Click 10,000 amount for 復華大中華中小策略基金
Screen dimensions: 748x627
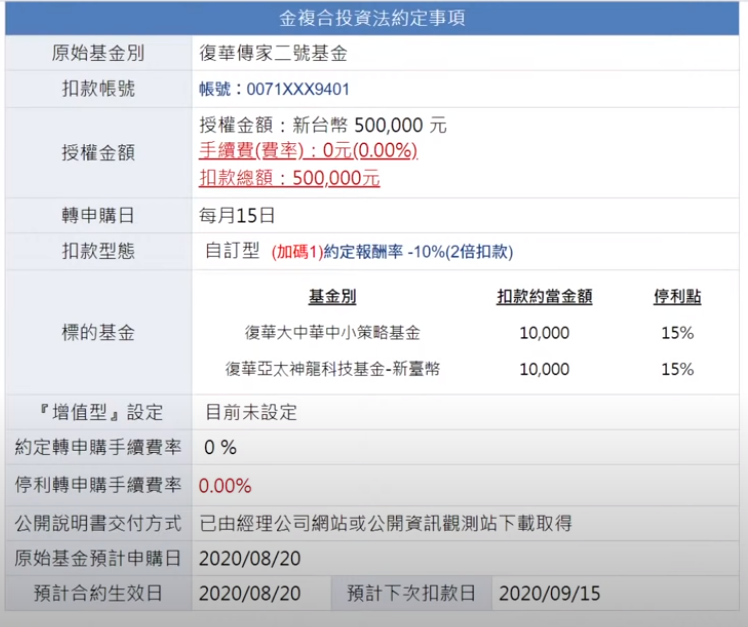[x=544, y=333]
